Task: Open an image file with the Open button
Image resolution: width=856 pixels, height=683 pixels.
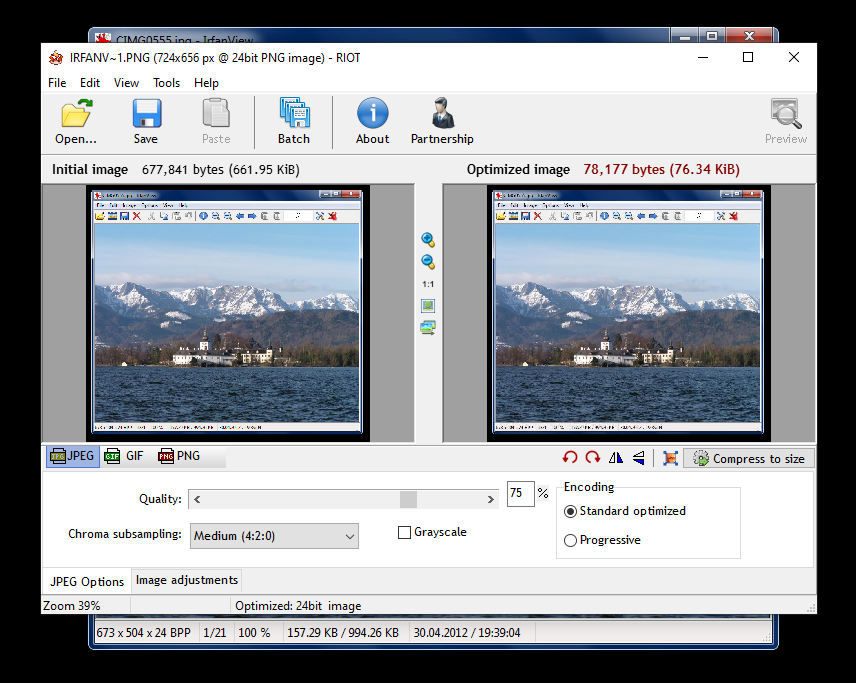Action: pyautogui.click(x=76, y=121)
